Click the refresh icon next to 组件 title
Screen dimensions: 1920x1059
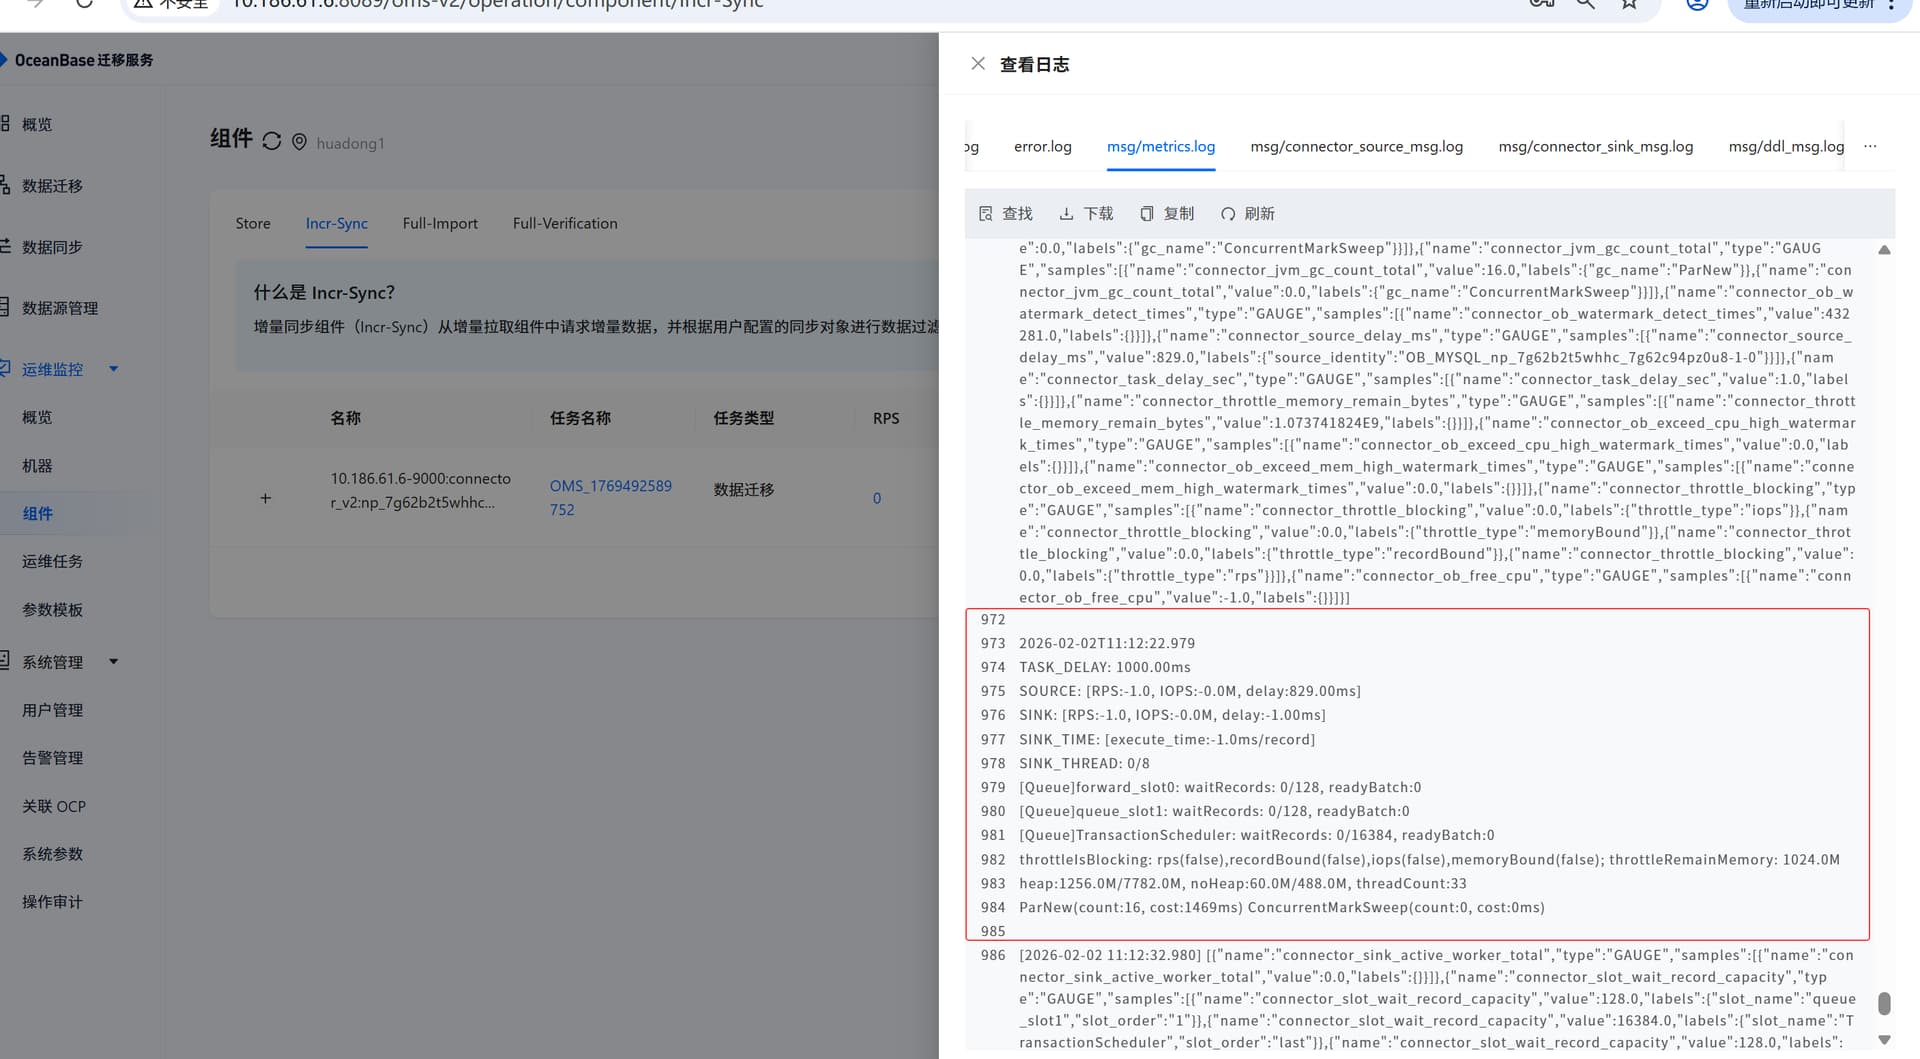click(271, 141)
